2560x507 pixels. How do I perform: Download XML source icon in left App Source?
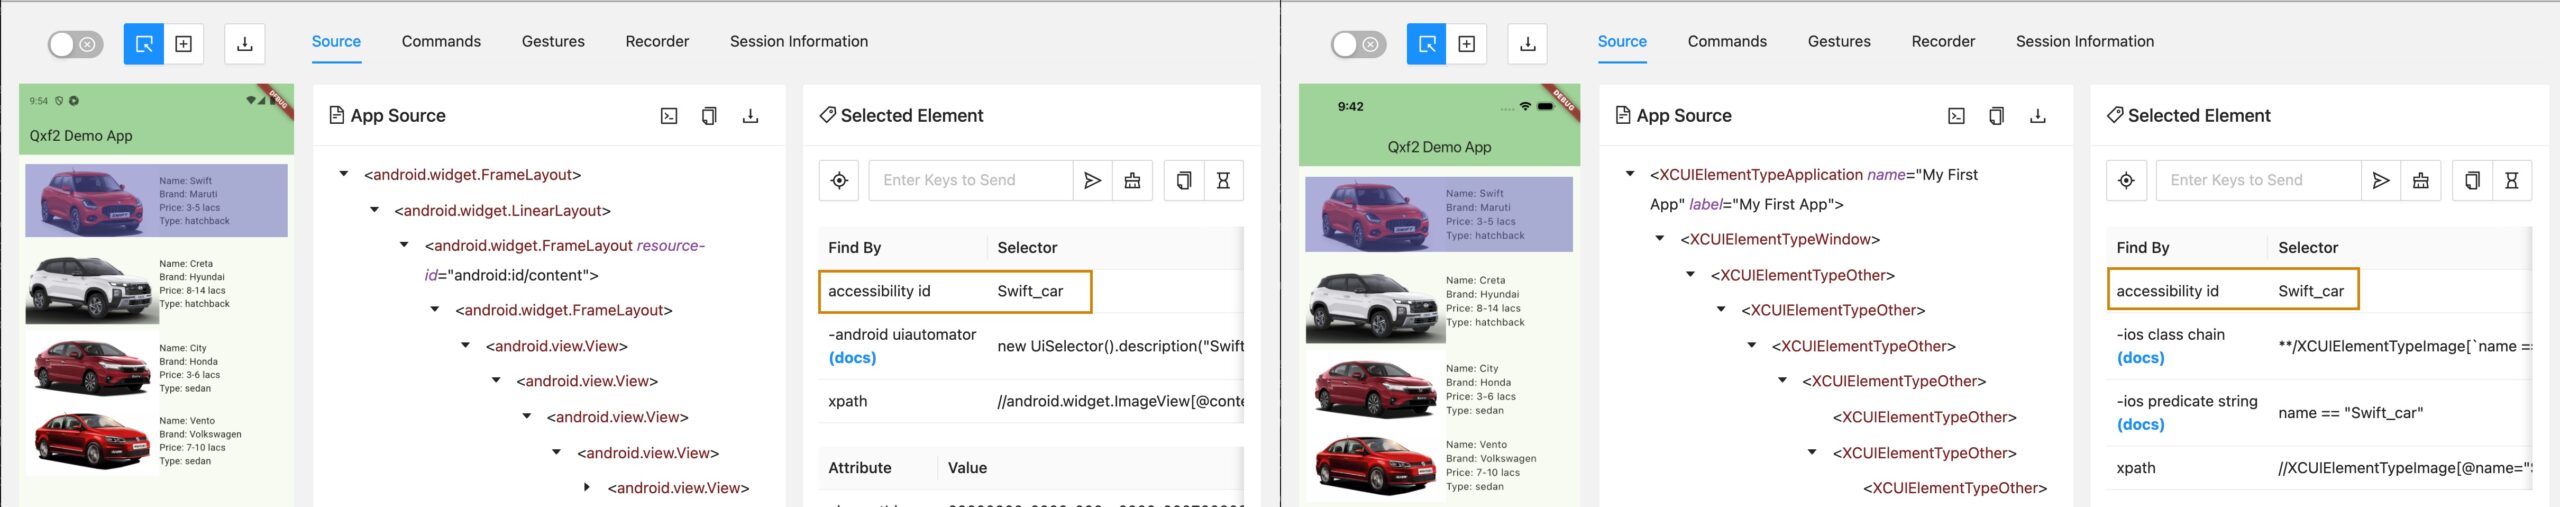[x=750, y=116]
